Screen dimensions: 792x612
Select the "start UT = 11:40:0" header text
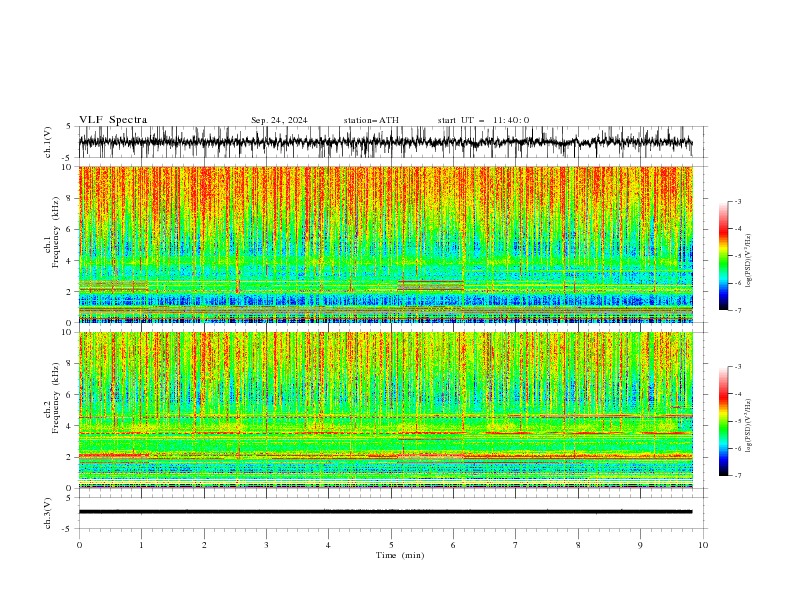[483, 120]
